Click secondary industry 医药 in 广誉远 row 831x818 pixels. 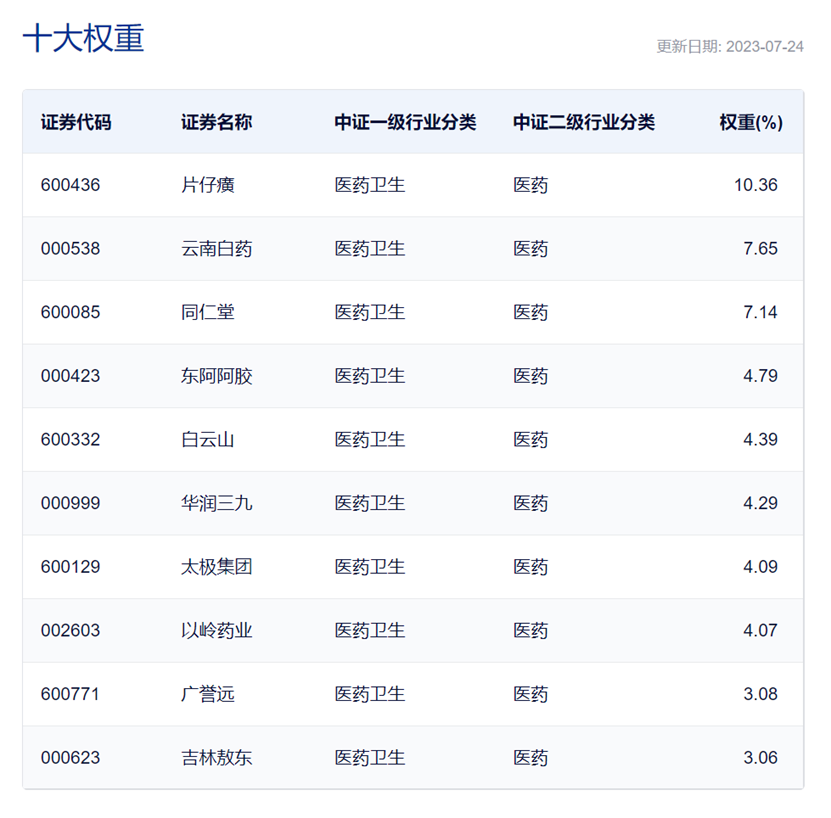pos(531,694)
